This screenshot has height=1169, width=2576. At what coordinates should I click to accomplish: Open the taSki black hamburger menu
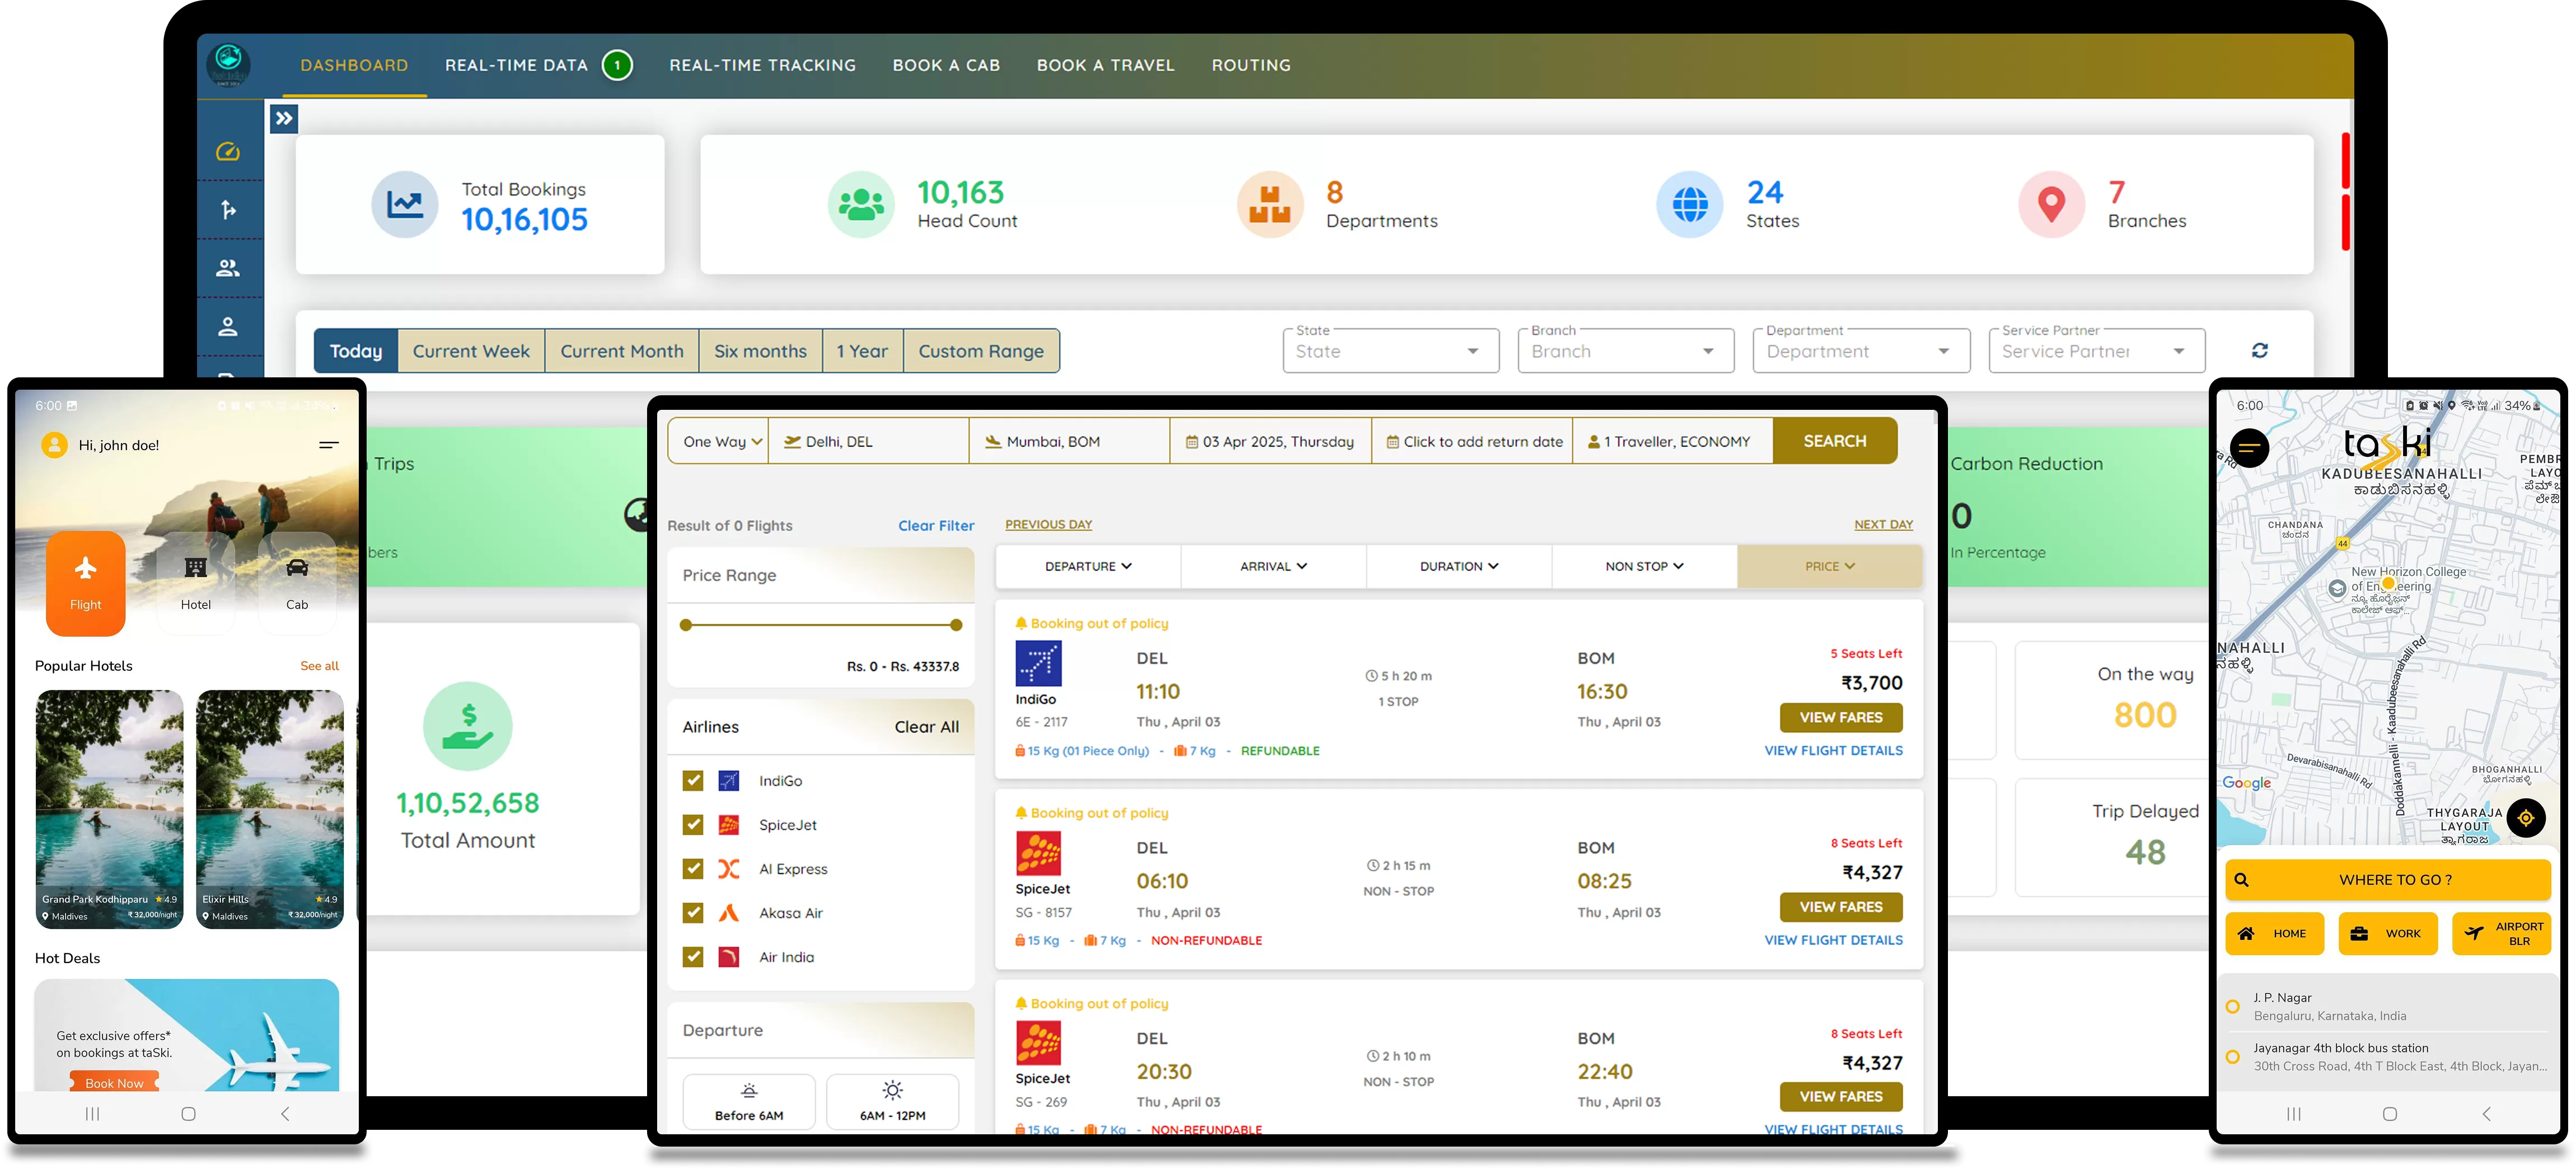(x=2249, y=447)
